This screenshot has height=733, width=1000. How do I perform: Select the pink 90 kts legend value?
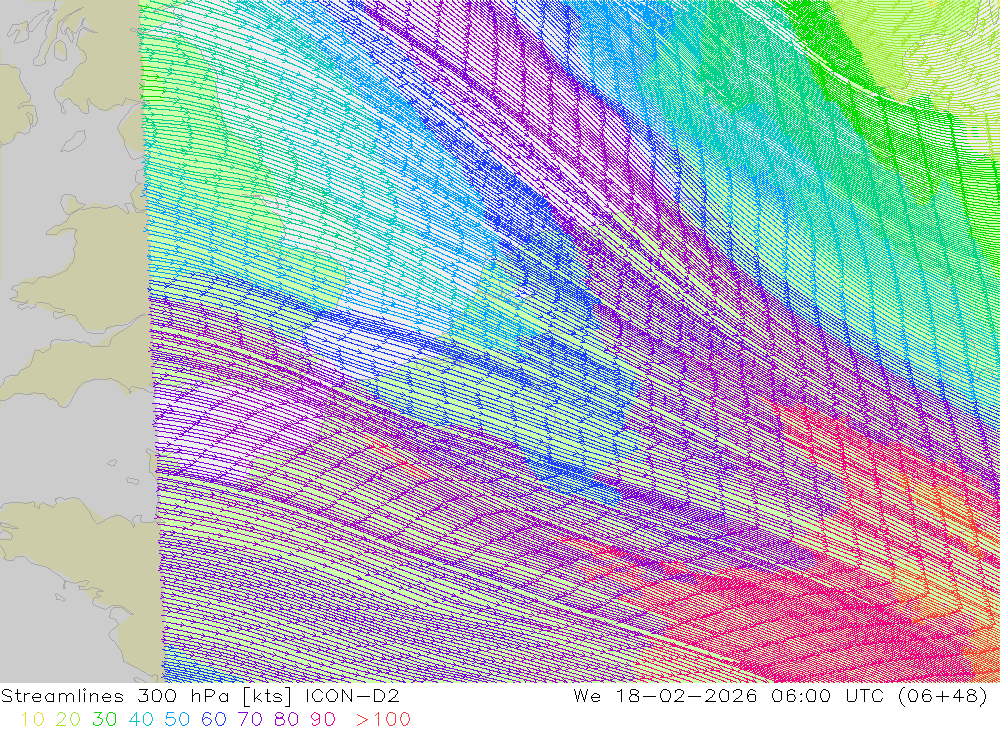tap(323, 720)
